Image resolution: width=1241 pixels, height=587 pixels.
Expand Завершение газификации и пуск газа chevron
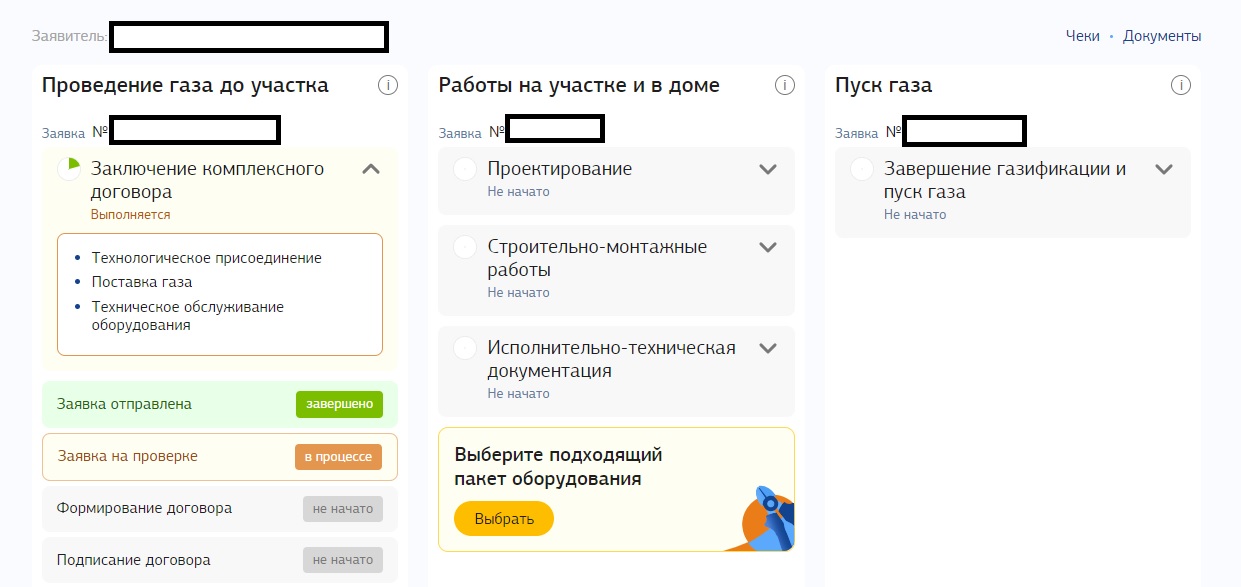[x=1164, y=169]
